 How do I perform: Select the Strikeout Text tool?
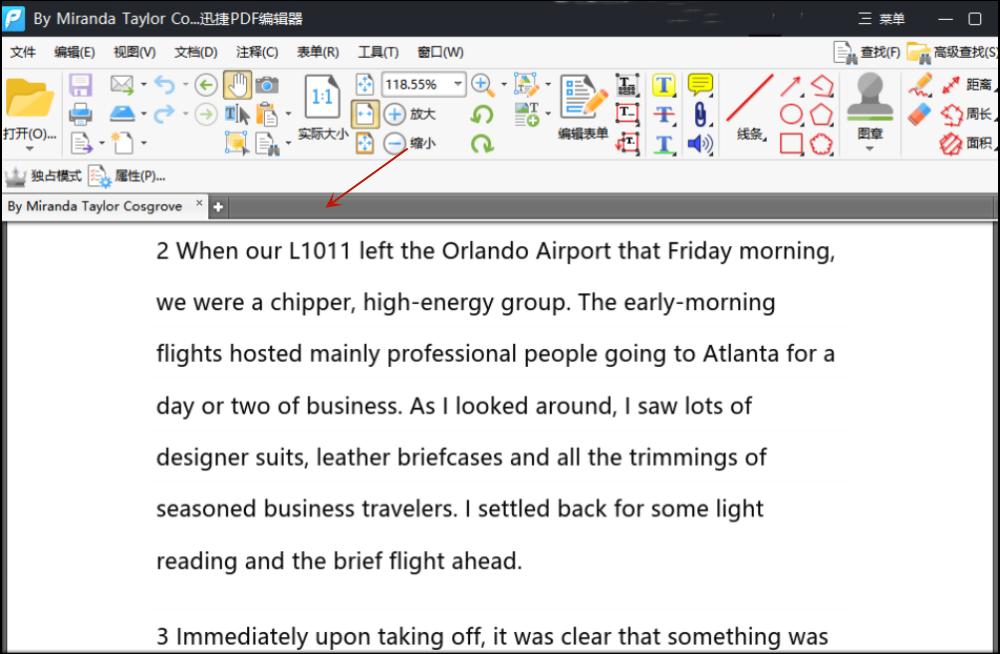[x=664, y=114]
